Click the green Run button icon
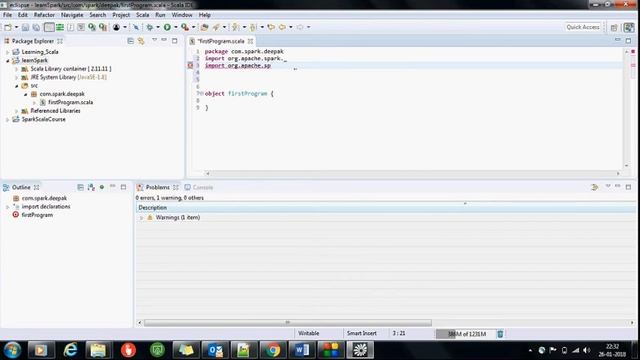This screenshot has width=640, height=360. point(167,27)
